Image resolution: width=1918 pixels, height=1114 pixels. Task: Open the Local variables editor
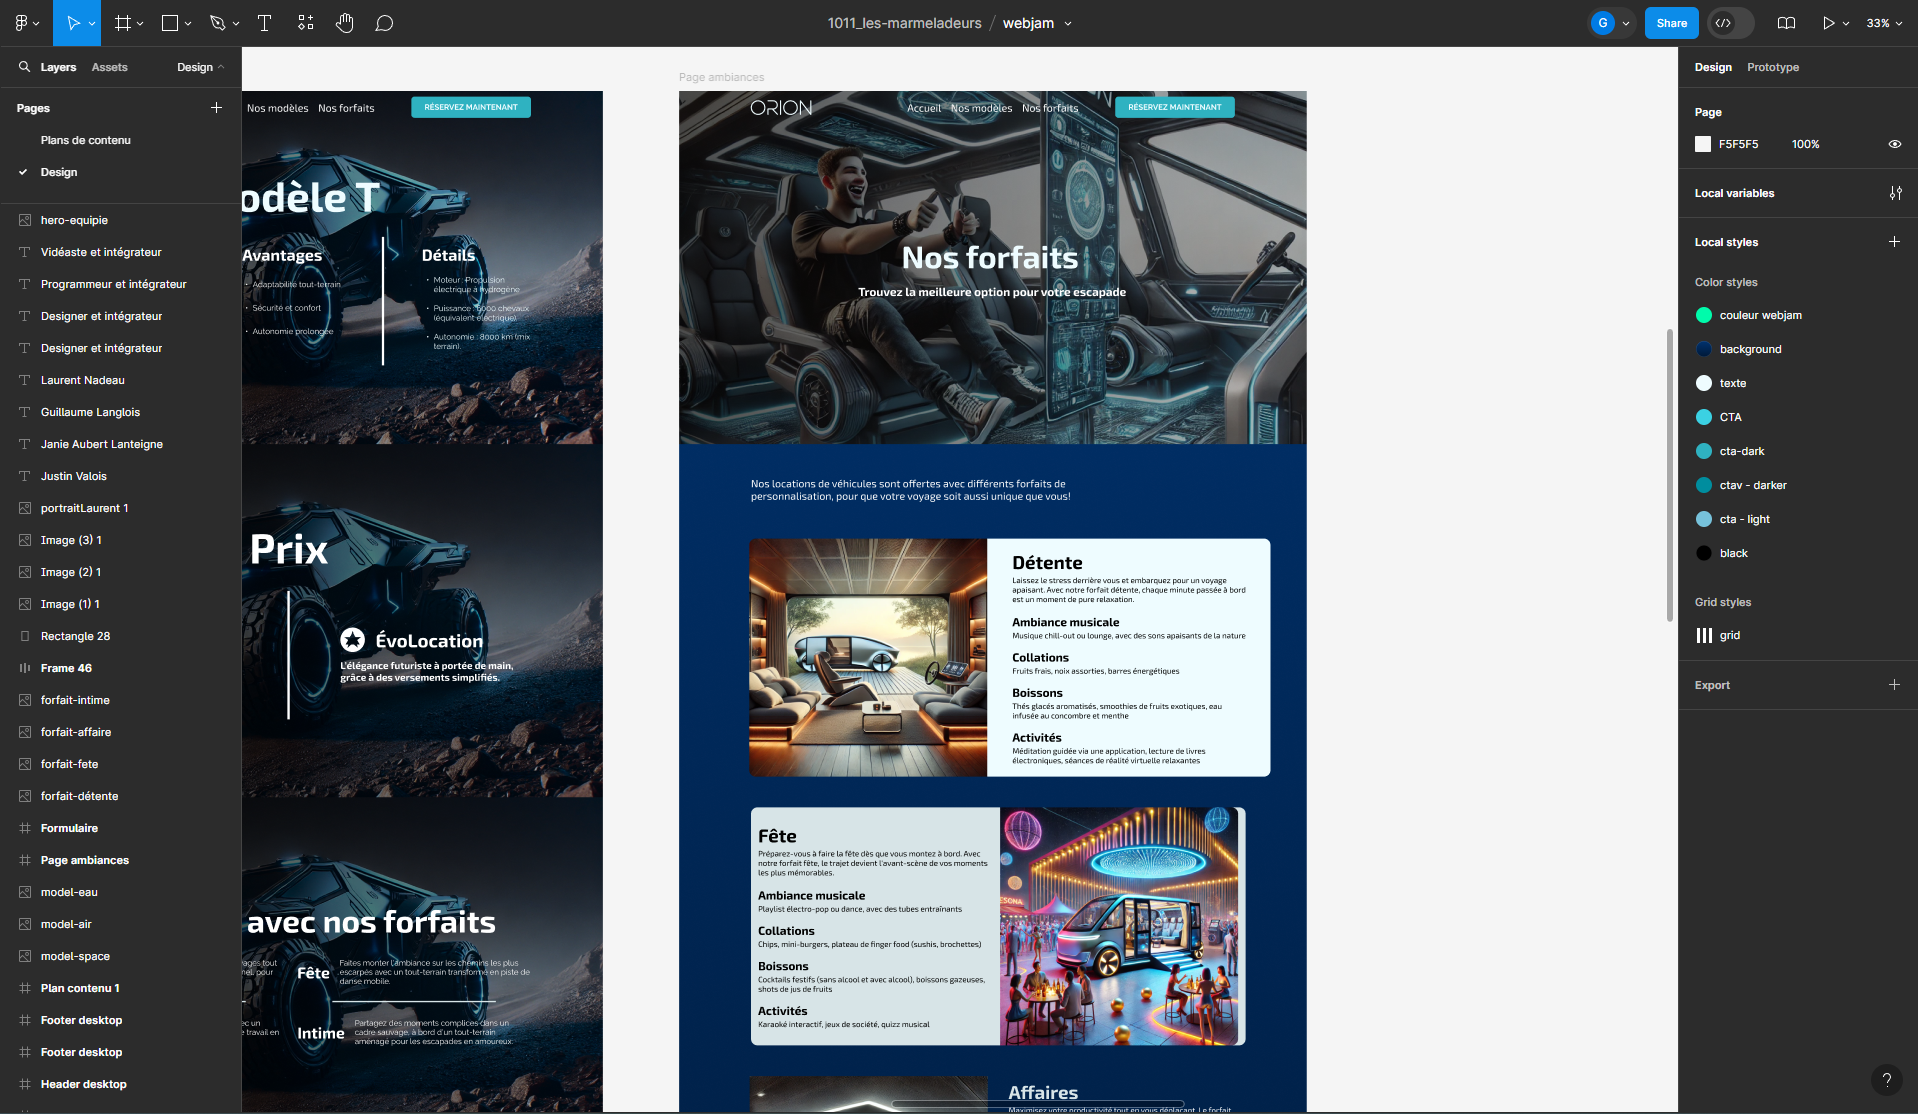coord(1896,193)
